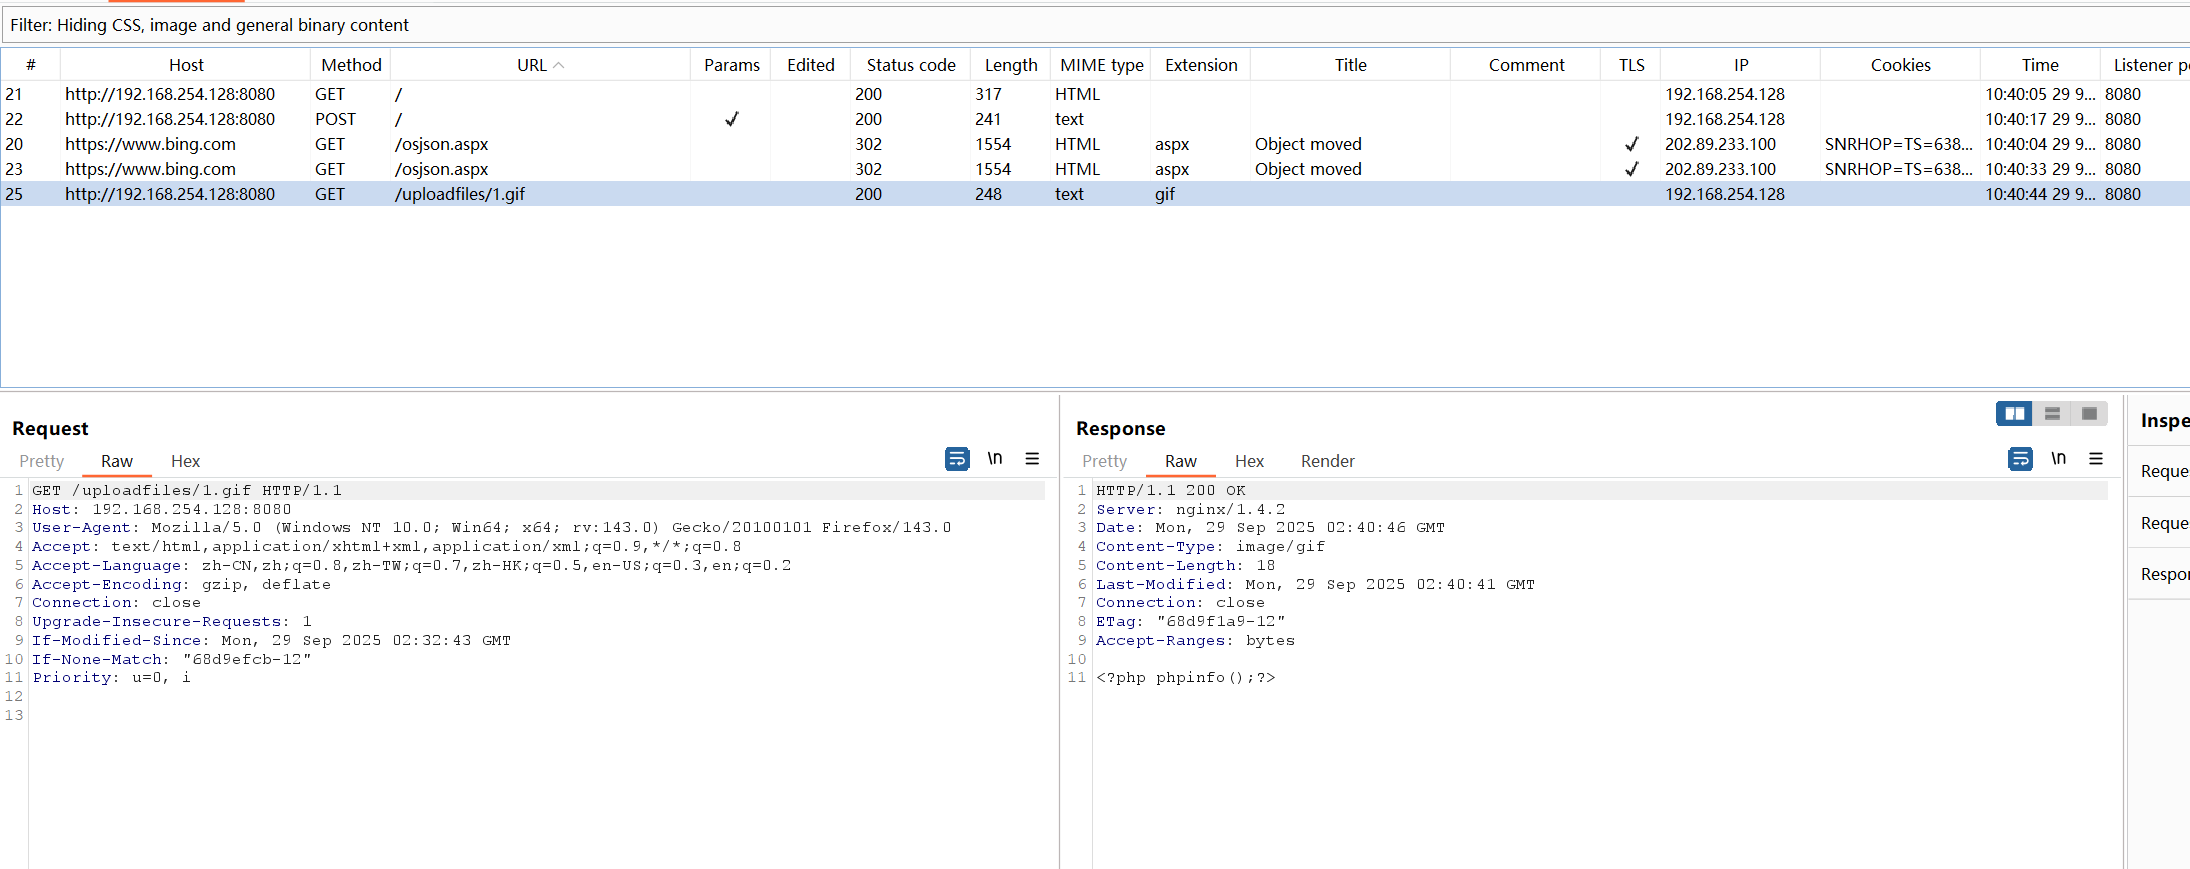Toggle non-printable characters in Response panel
Viewport: 2190px width, 869px height.
[x=2058, y=458]
